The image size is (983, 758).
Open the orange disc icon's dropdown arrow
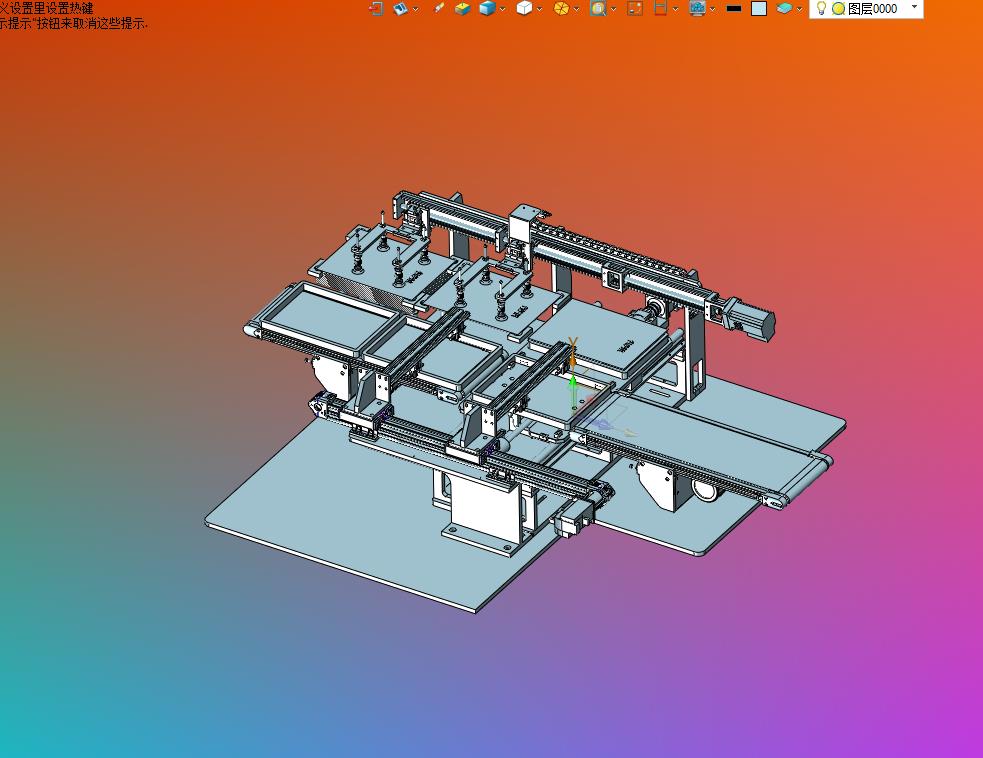(x=576, y=9)
